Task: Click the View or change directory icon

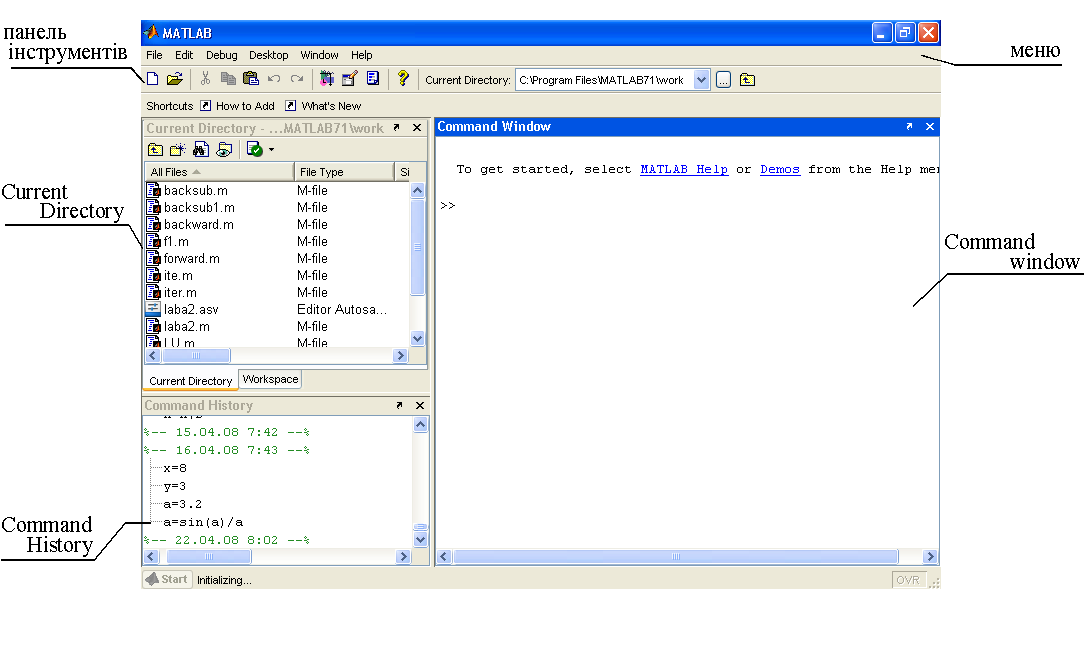Action: [x=224, y=149]
